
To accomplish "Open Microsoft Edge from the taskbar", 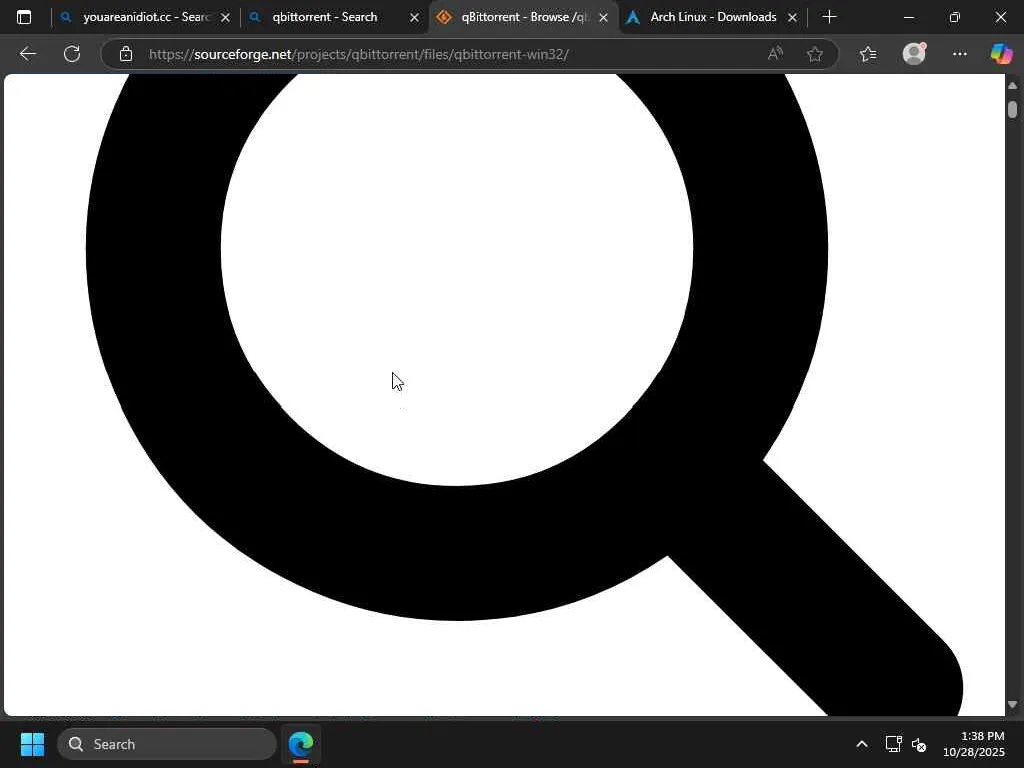I will [x=301, y=744].
